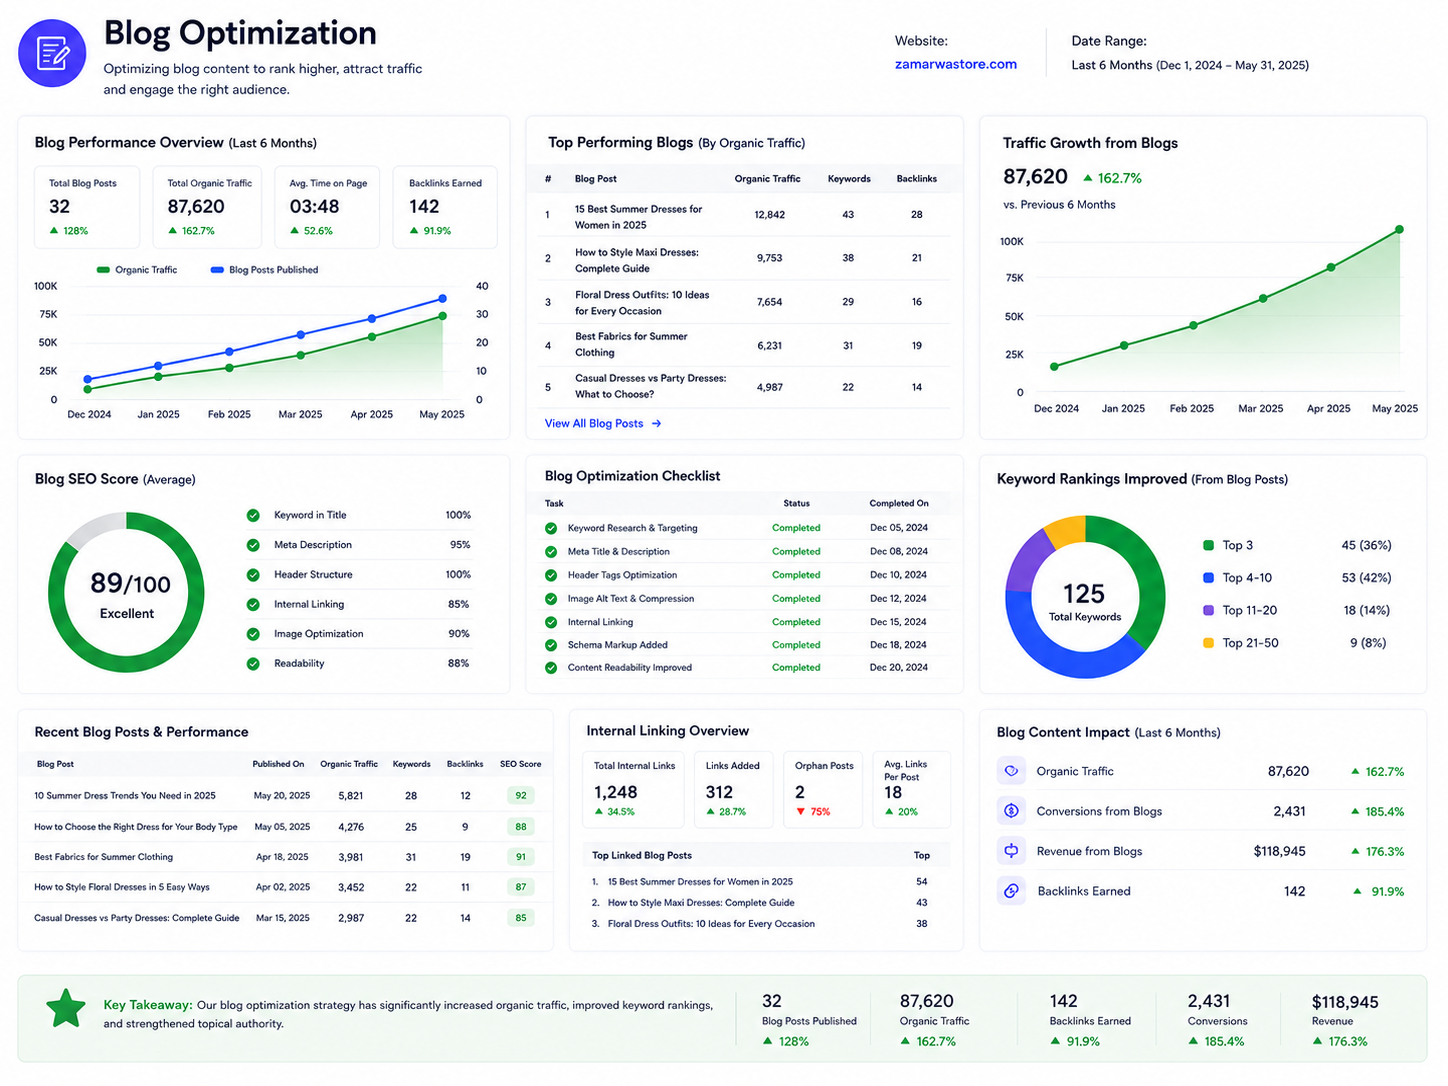Click the check icon beside Readability
Image resolution: width=1448 pixels, height=1086 pixels.
click(253, 663)
